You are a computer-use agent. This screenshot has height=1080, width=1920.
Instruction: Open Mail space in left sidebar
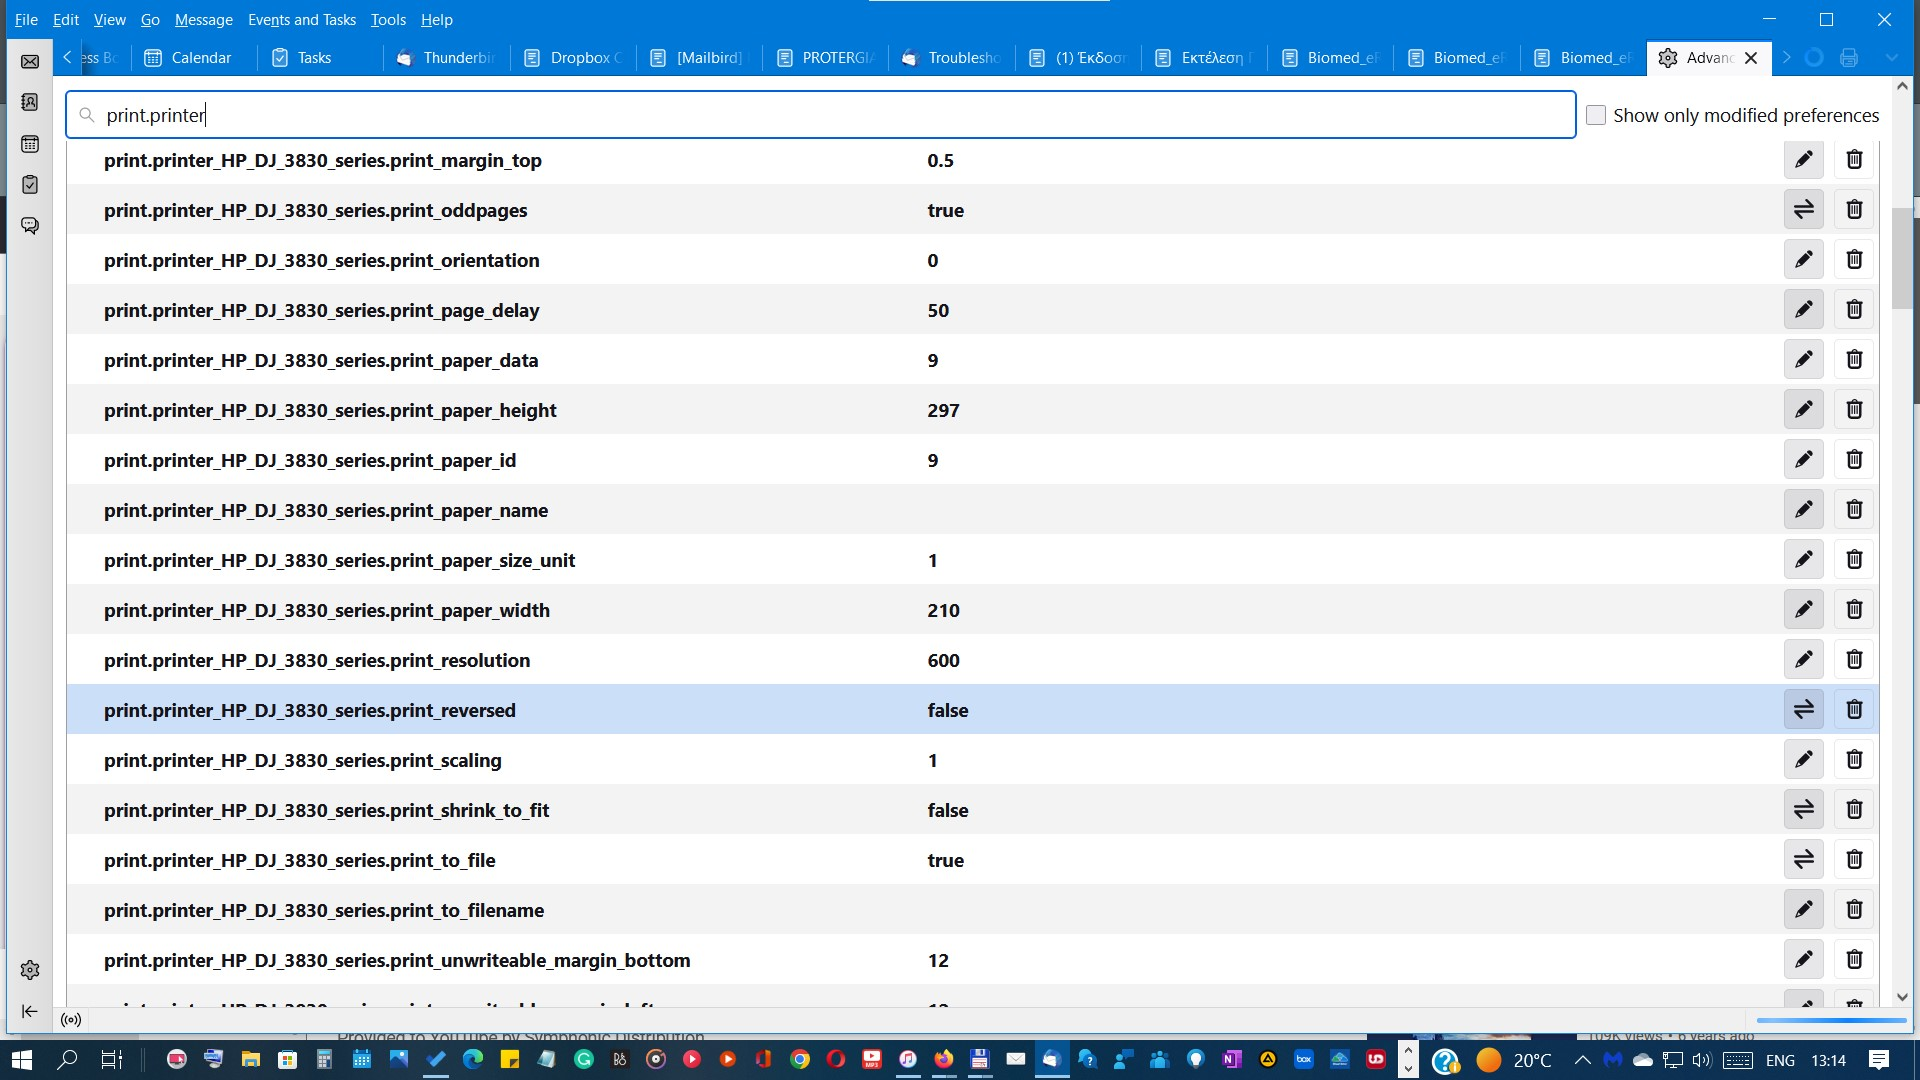30,62
